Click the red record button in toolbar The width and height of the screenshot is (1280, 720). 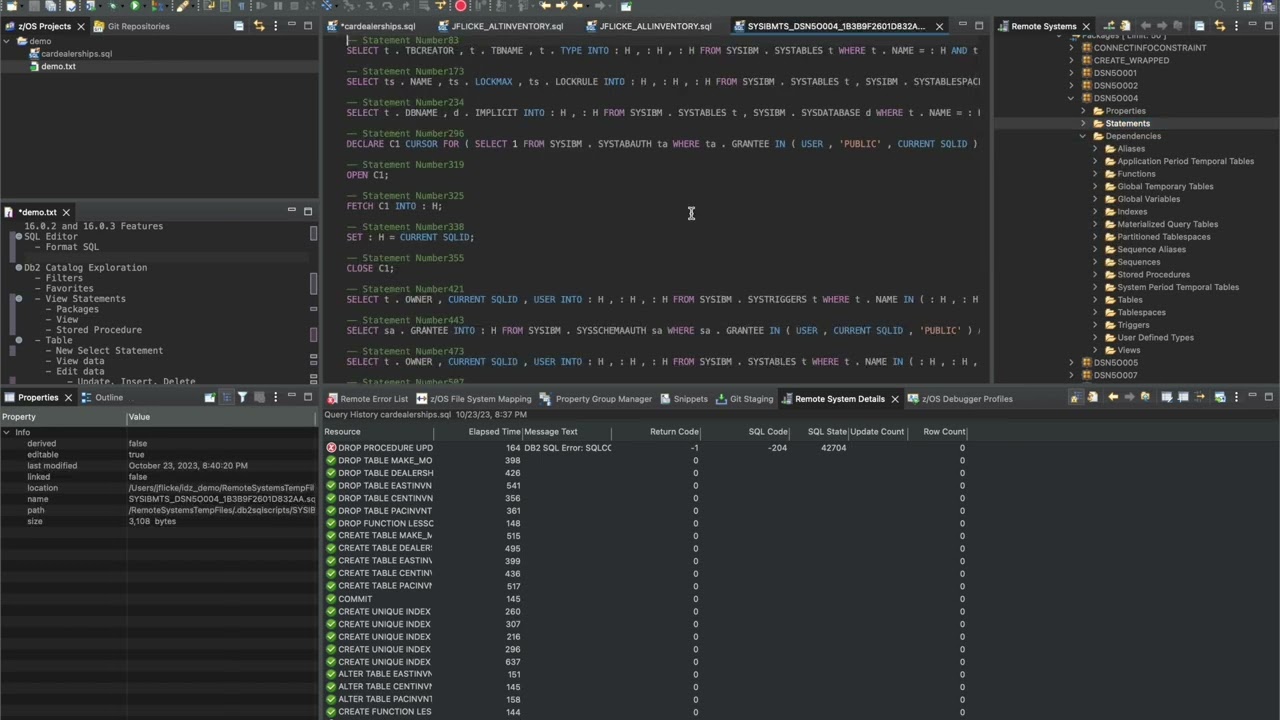tap(461, 6)
